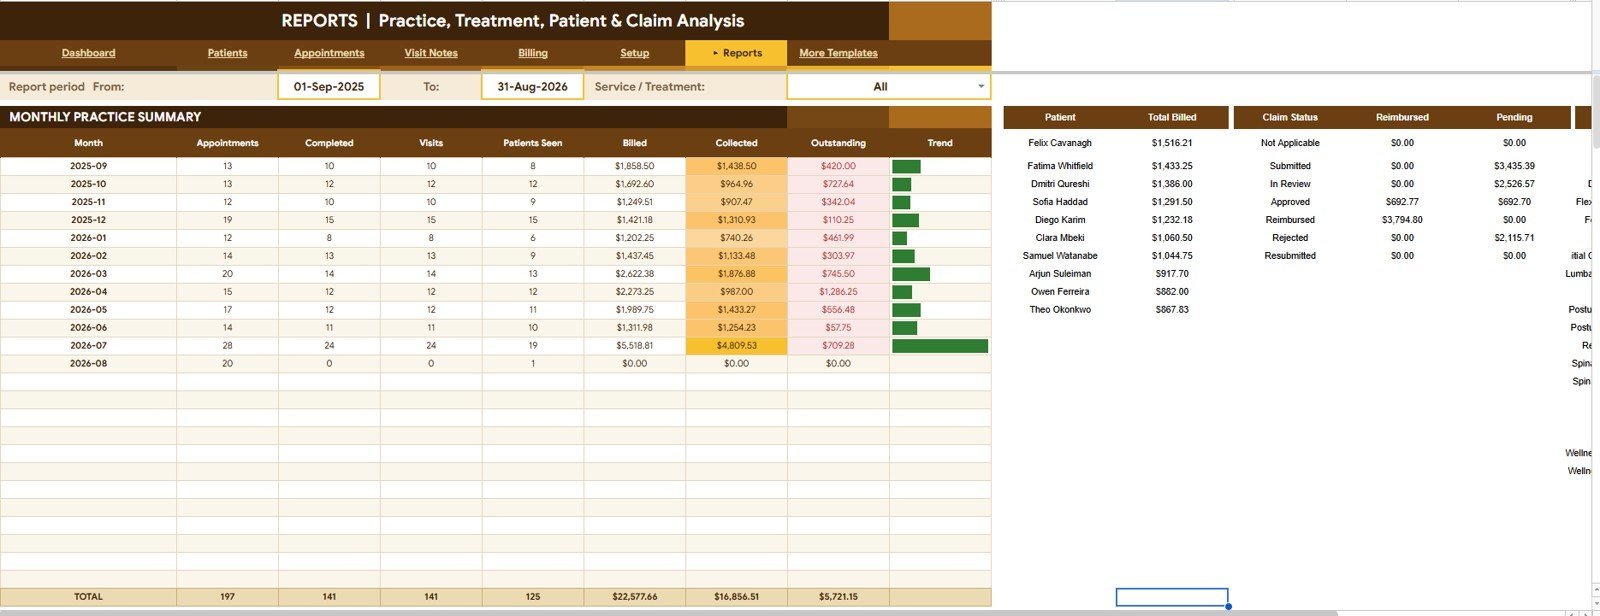
Task: Select total billed $22,577.66
Action: pos(634,597)
